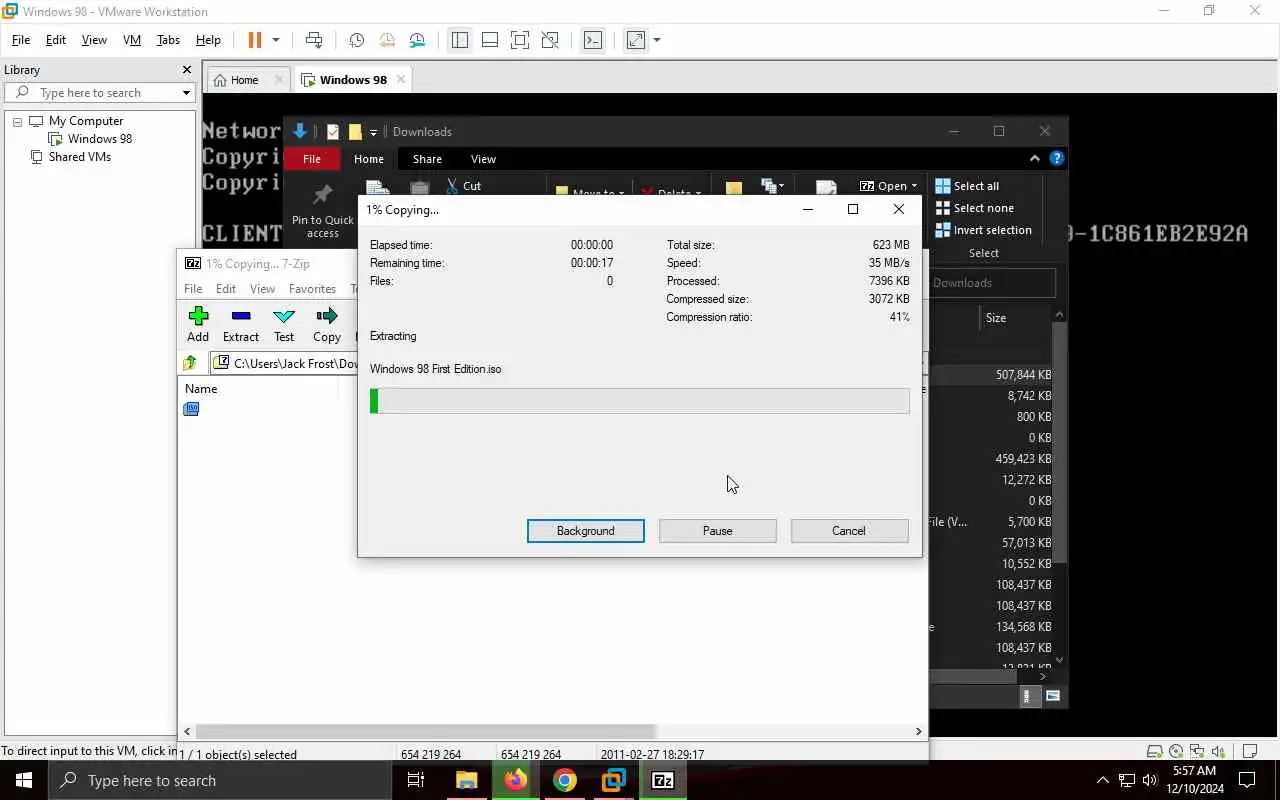Switch Explorer to large icons view

[1053, 696]
